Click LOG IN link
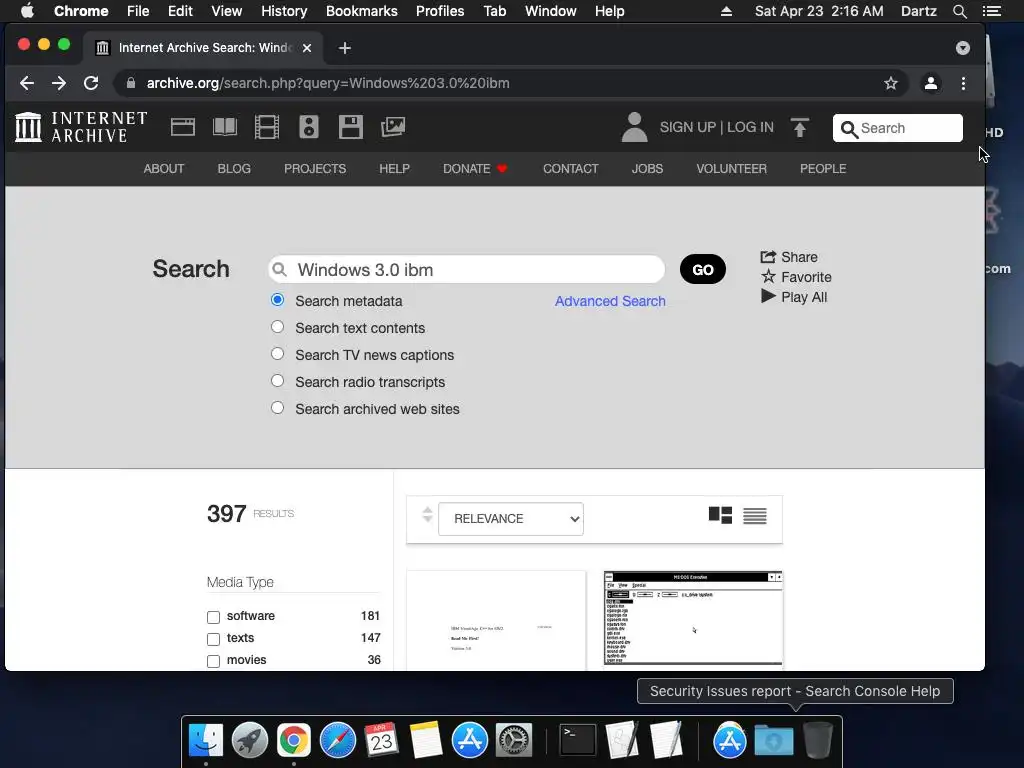Image resolution: width=1024 pixels, height=768 pixels. [x=750, y=127]
